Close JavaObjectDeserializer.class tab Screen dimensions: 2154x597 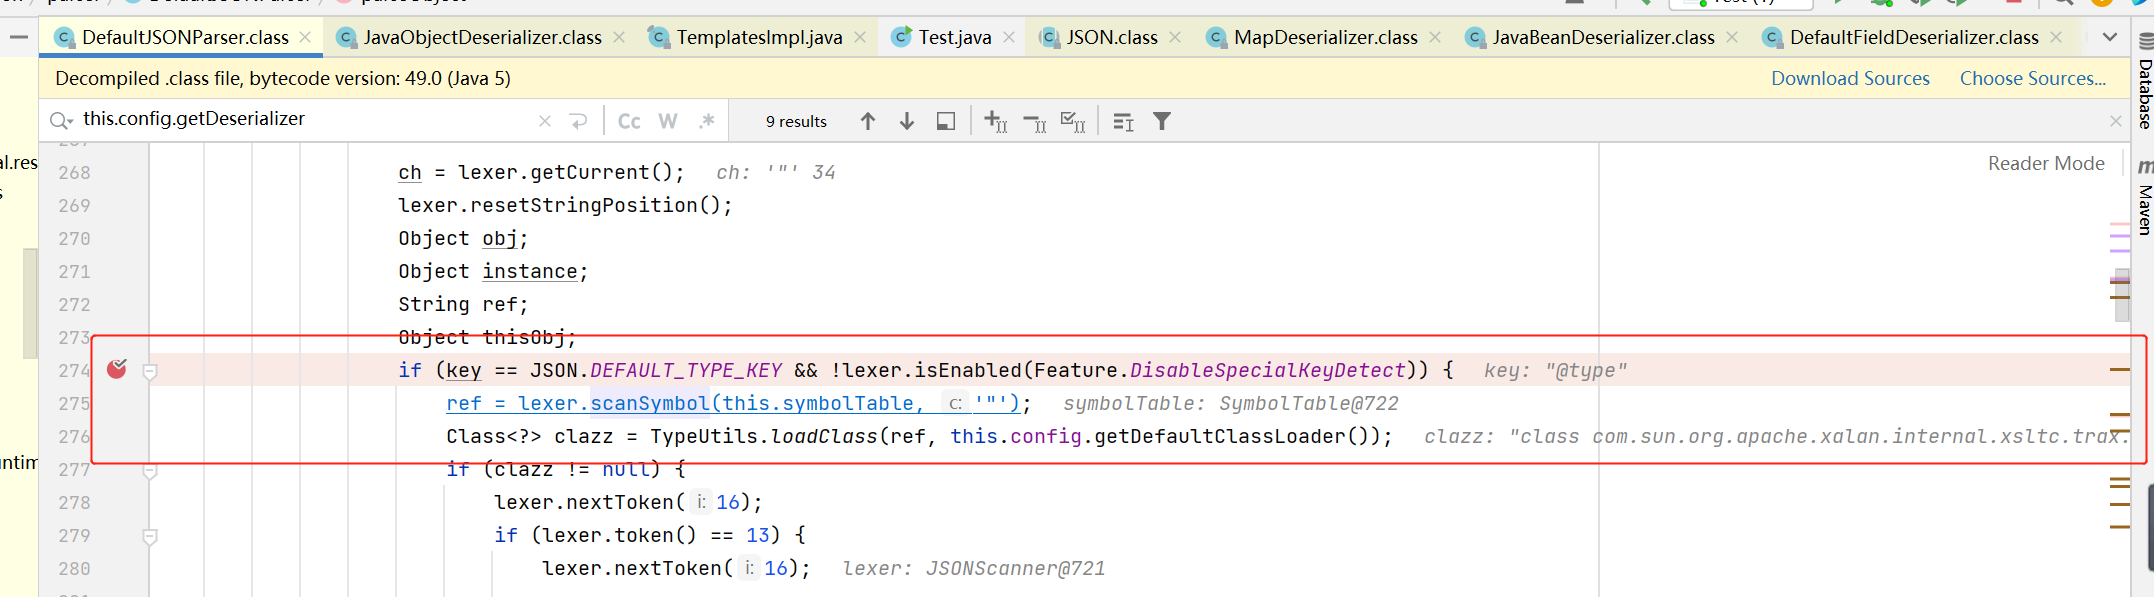point(619,37)
